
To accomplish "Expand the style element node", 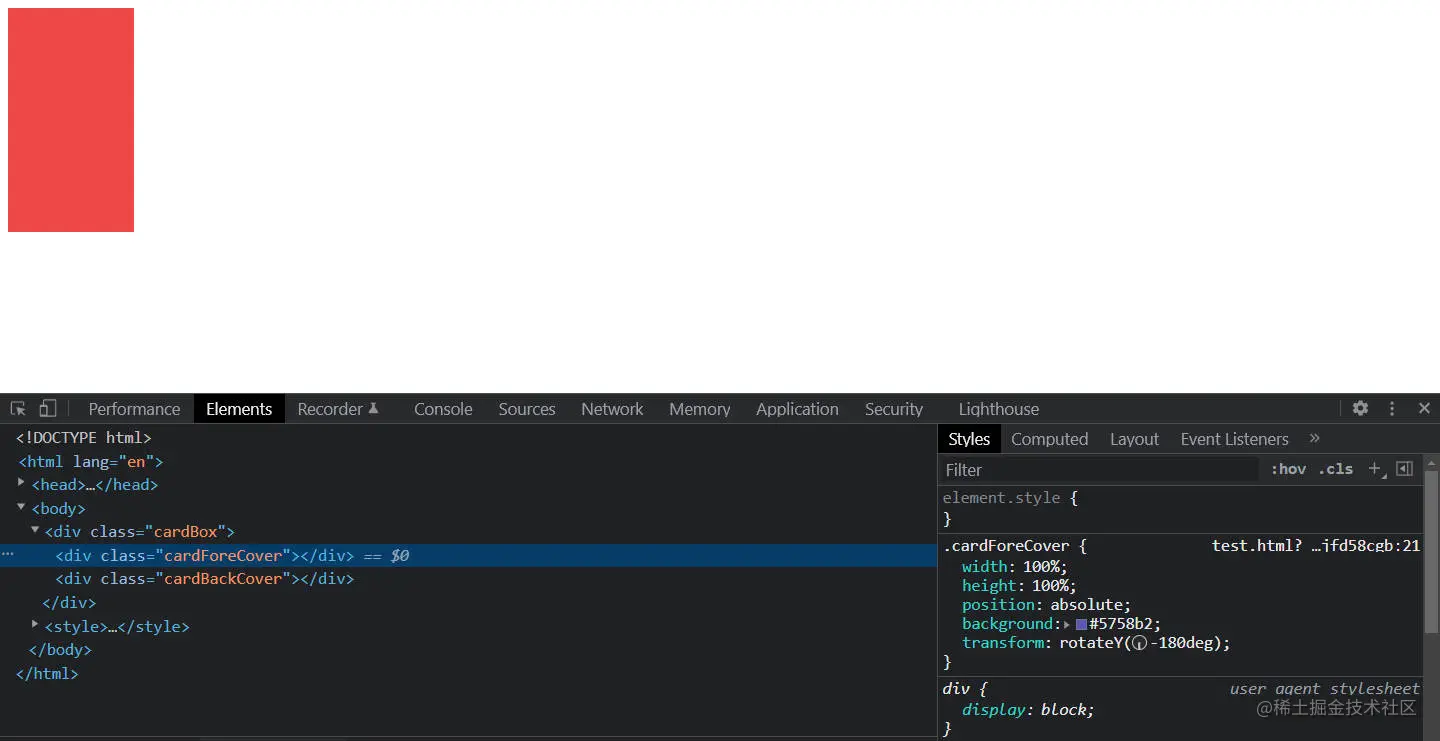I will click(x=35, y=624).
